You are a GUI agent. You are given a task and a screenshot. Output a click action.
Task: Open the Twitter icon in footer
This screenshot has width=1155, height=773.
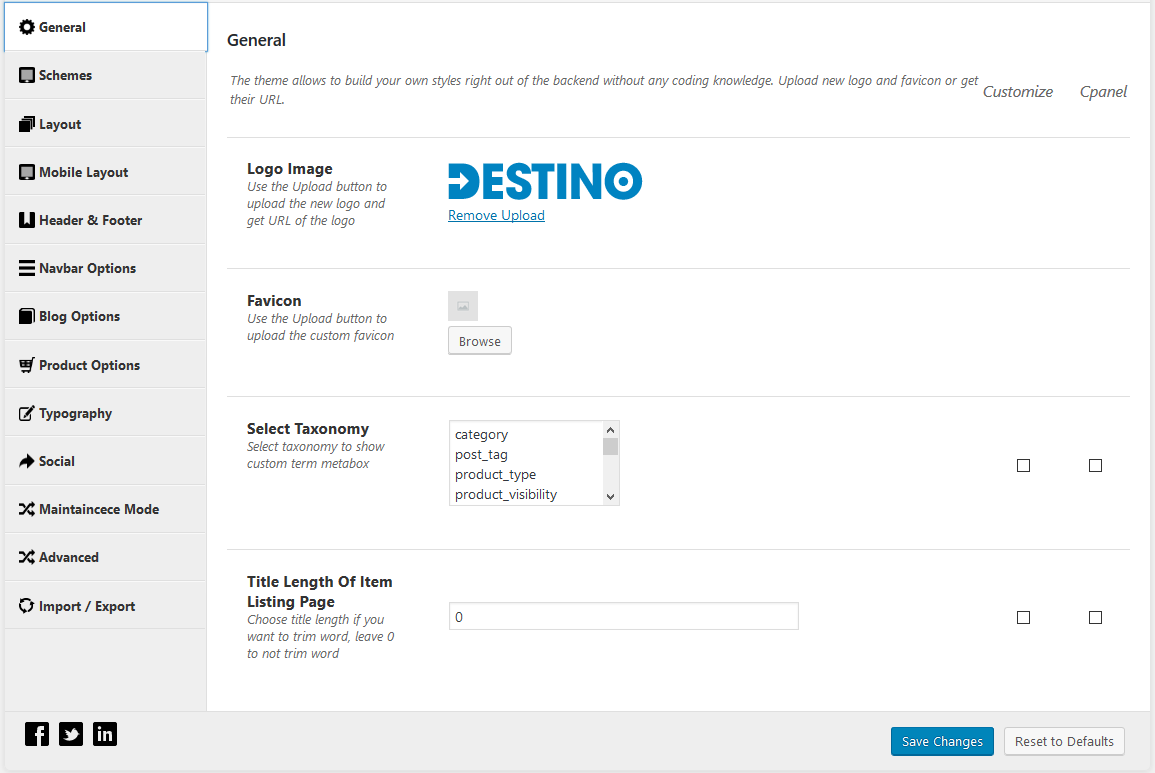tap(71, 734)
